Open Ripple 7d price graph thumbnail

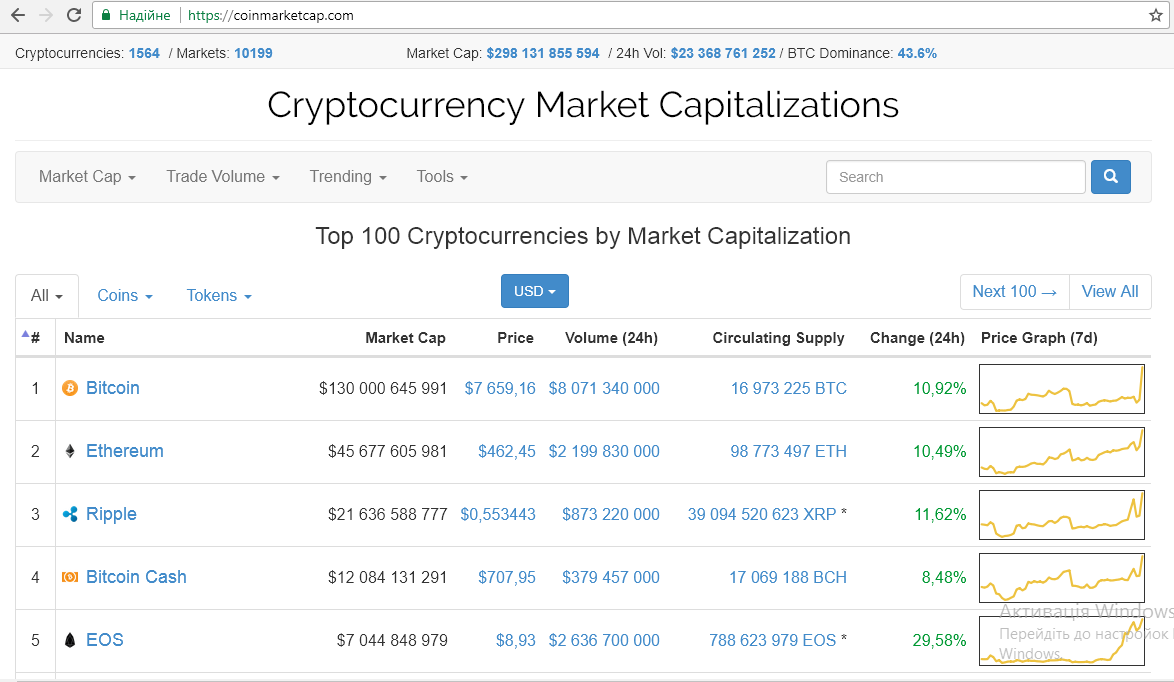pos(1062,514)
